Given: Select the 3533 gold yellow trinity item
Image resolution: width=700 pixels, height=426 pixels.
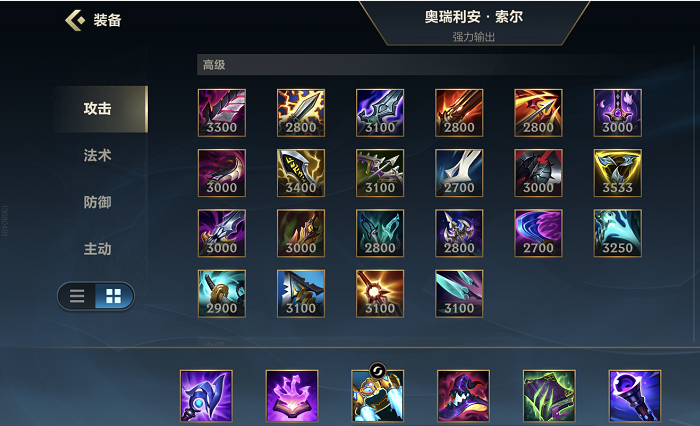Looking at the screenshot, I should pyautogui.click(x=617, y=173).
